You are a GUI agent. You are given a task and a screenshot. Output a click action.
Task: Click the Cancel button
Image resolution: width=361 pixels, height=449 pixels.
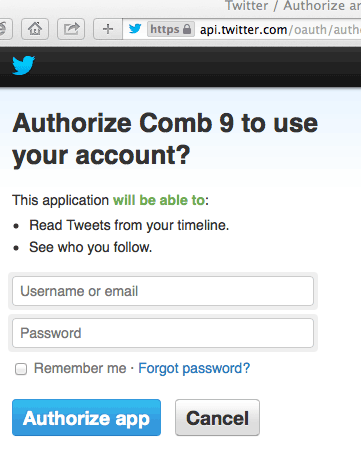point(217,418)
